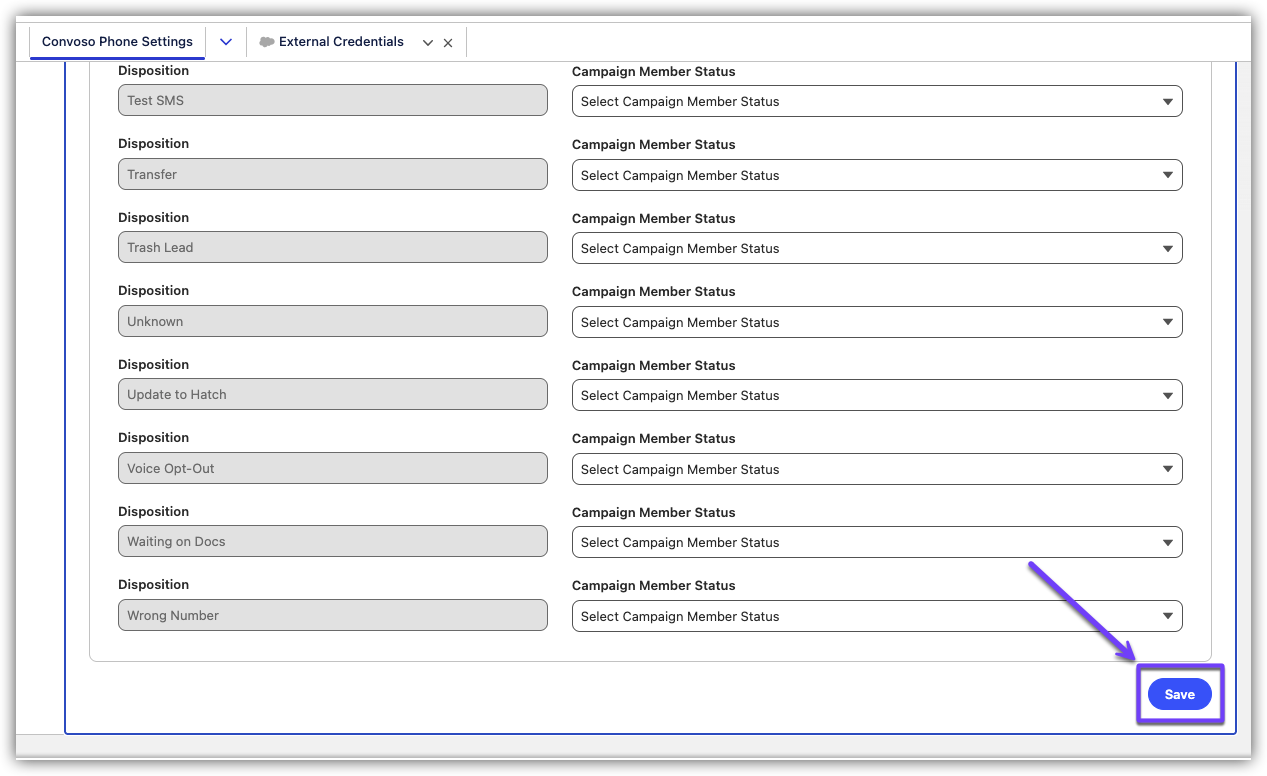
Task: Open status dropdown for Voice Opt-Out
Action: coord(876,469)
